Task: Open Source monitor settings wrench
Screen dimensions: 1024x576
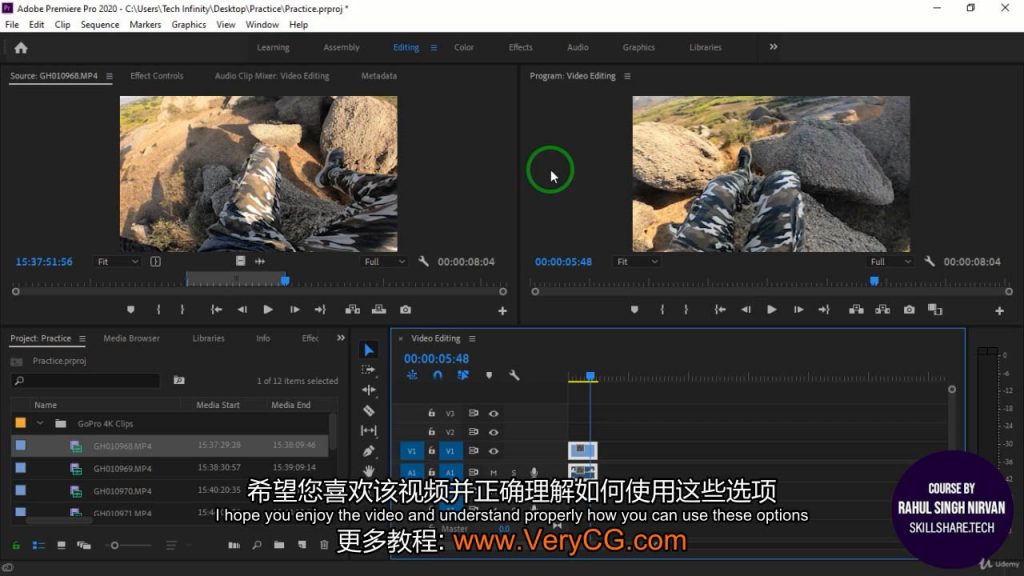Action: (x=423, y=261)
